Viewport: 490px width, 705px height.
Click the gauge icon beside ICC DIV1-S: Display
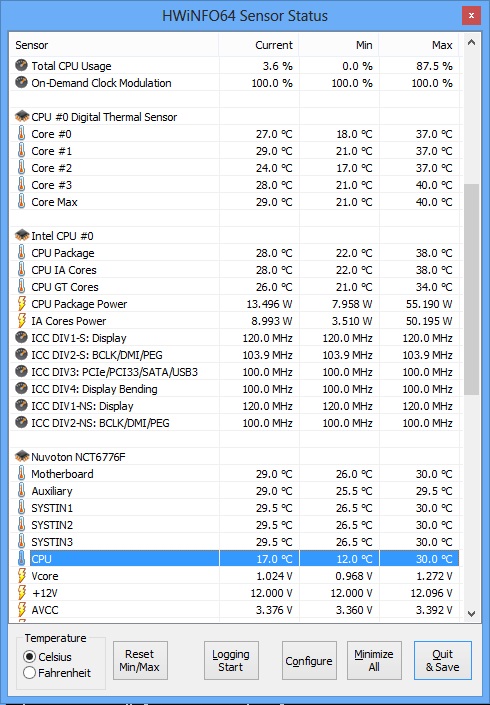coord(21,338)
